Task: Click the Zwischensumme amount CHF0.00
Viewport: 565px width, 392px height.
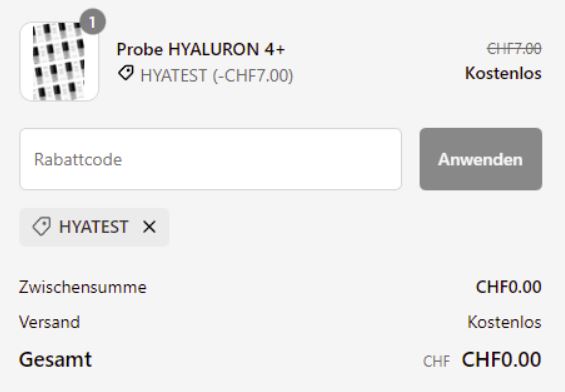Action: coord(509,287)
